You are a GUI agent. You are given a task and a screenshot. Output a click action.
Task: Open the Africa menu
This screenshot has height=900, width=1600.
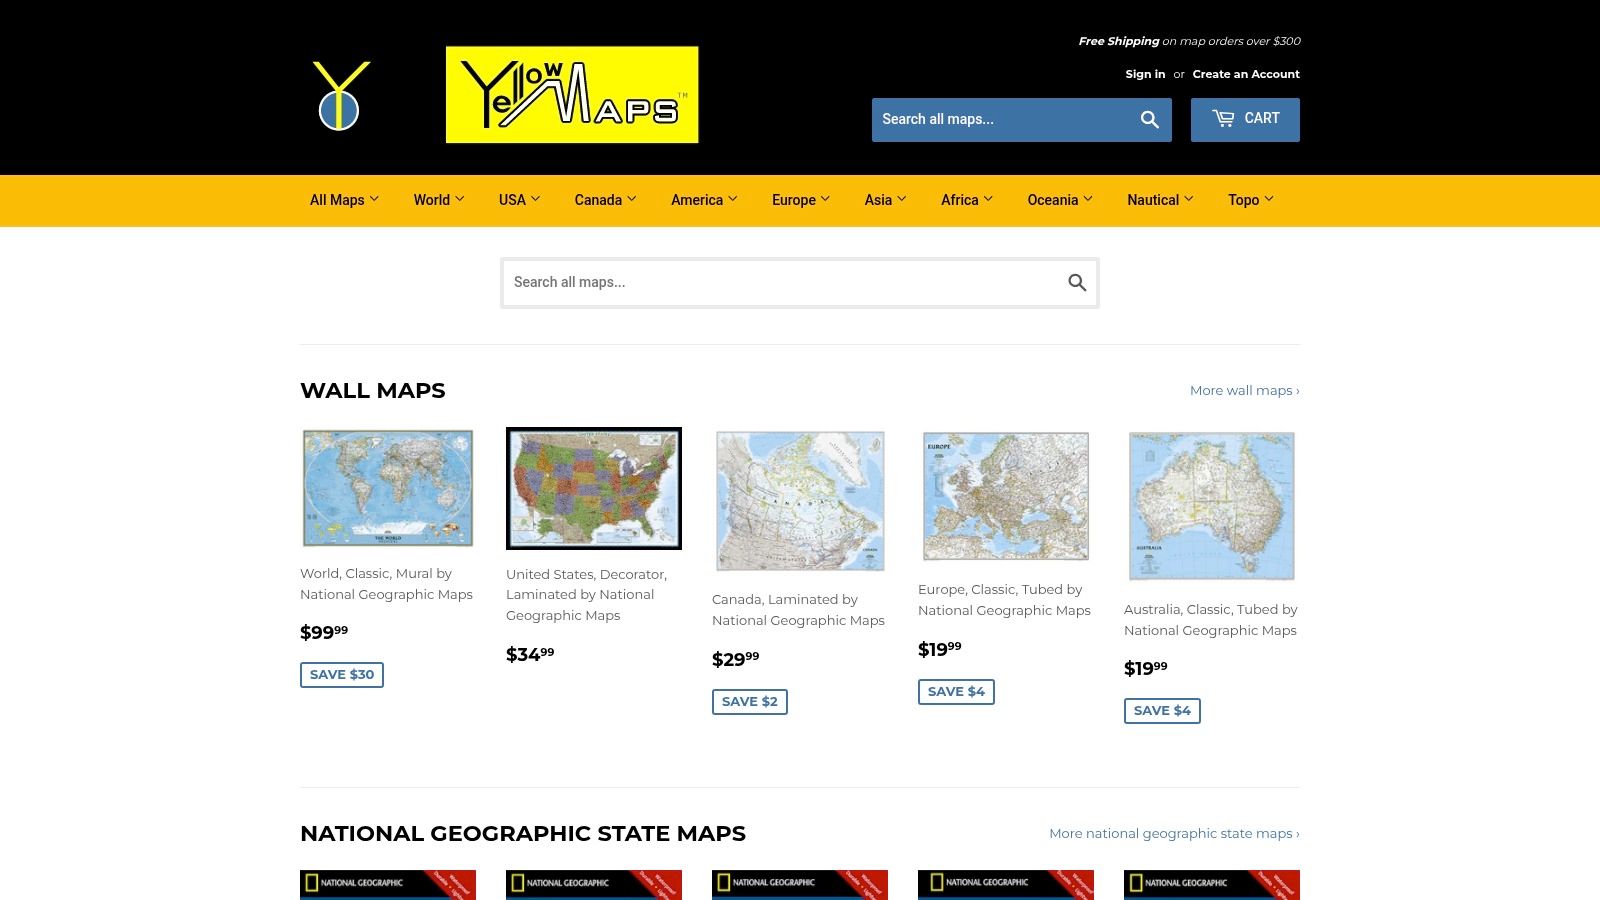pos(966,200)
